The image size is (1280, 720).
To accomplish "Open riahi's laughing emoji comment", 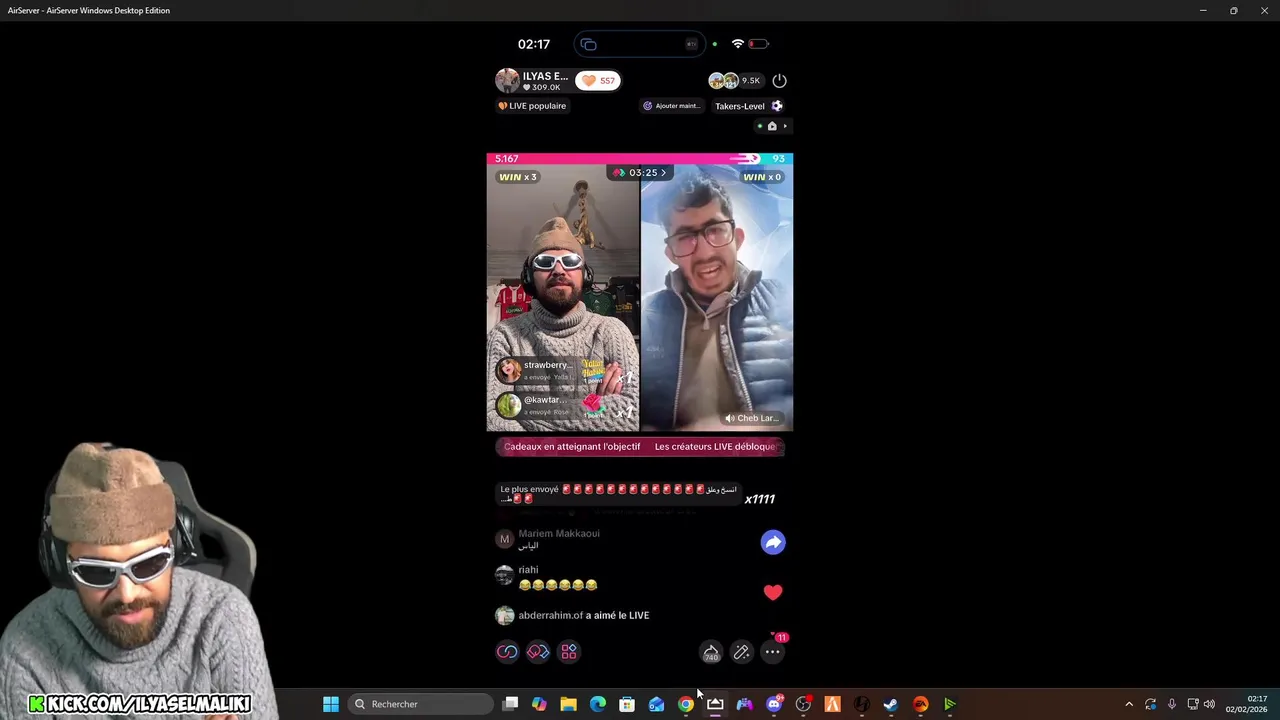I will pos(547,577).
